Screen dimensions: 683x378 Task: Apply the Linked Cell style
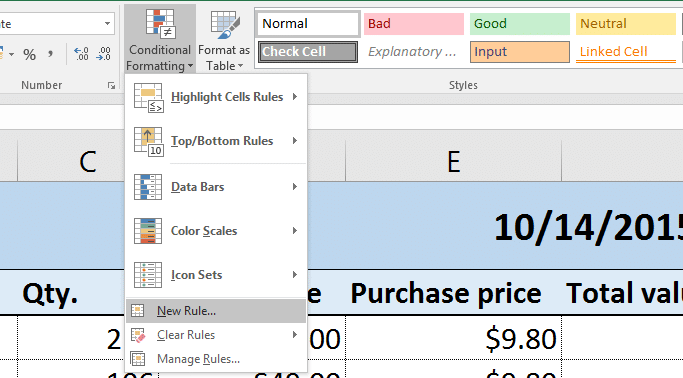coord(626,52)
